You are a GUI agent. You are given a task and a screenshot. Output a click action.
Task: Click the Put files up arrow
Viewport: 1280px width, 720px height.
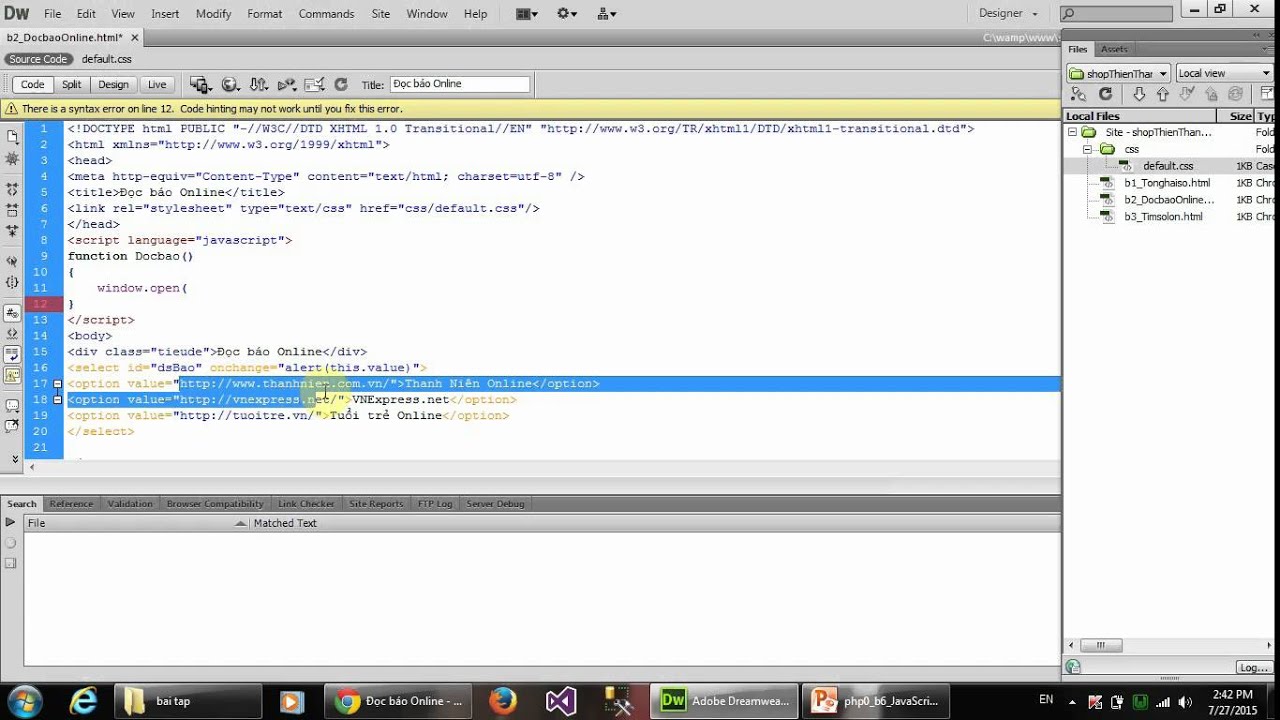point(1162,94)
